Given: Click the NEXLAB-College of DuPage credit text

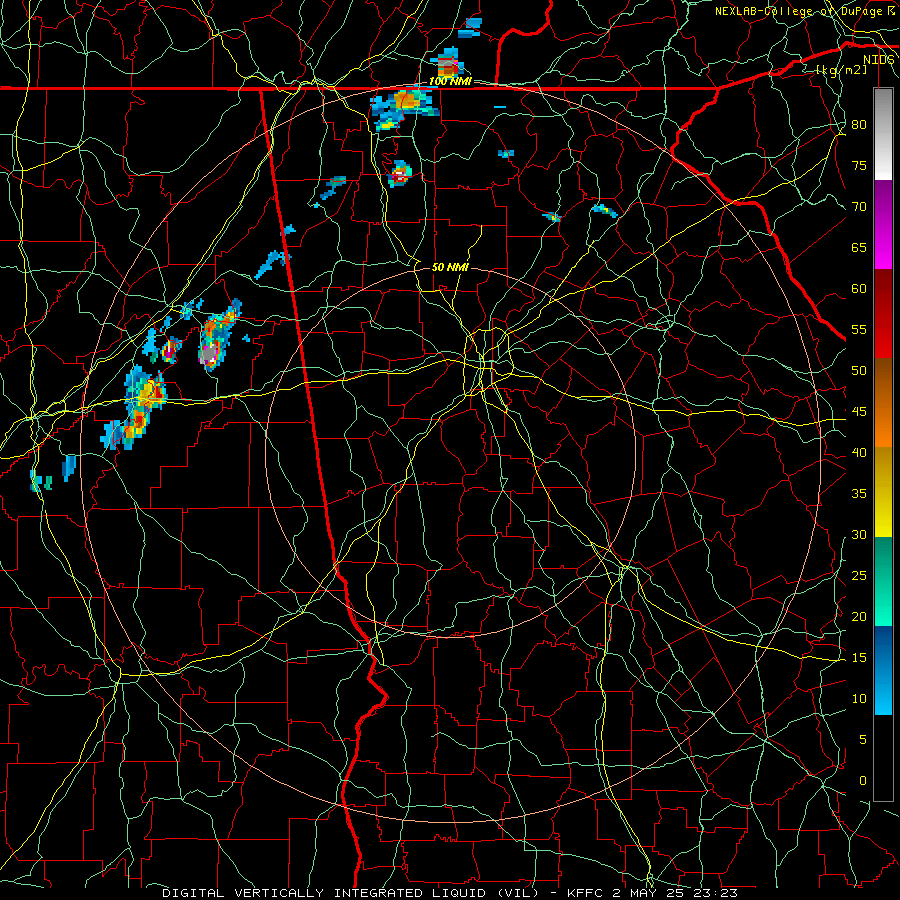Looking at the screenshot, I should click(804, 11).
